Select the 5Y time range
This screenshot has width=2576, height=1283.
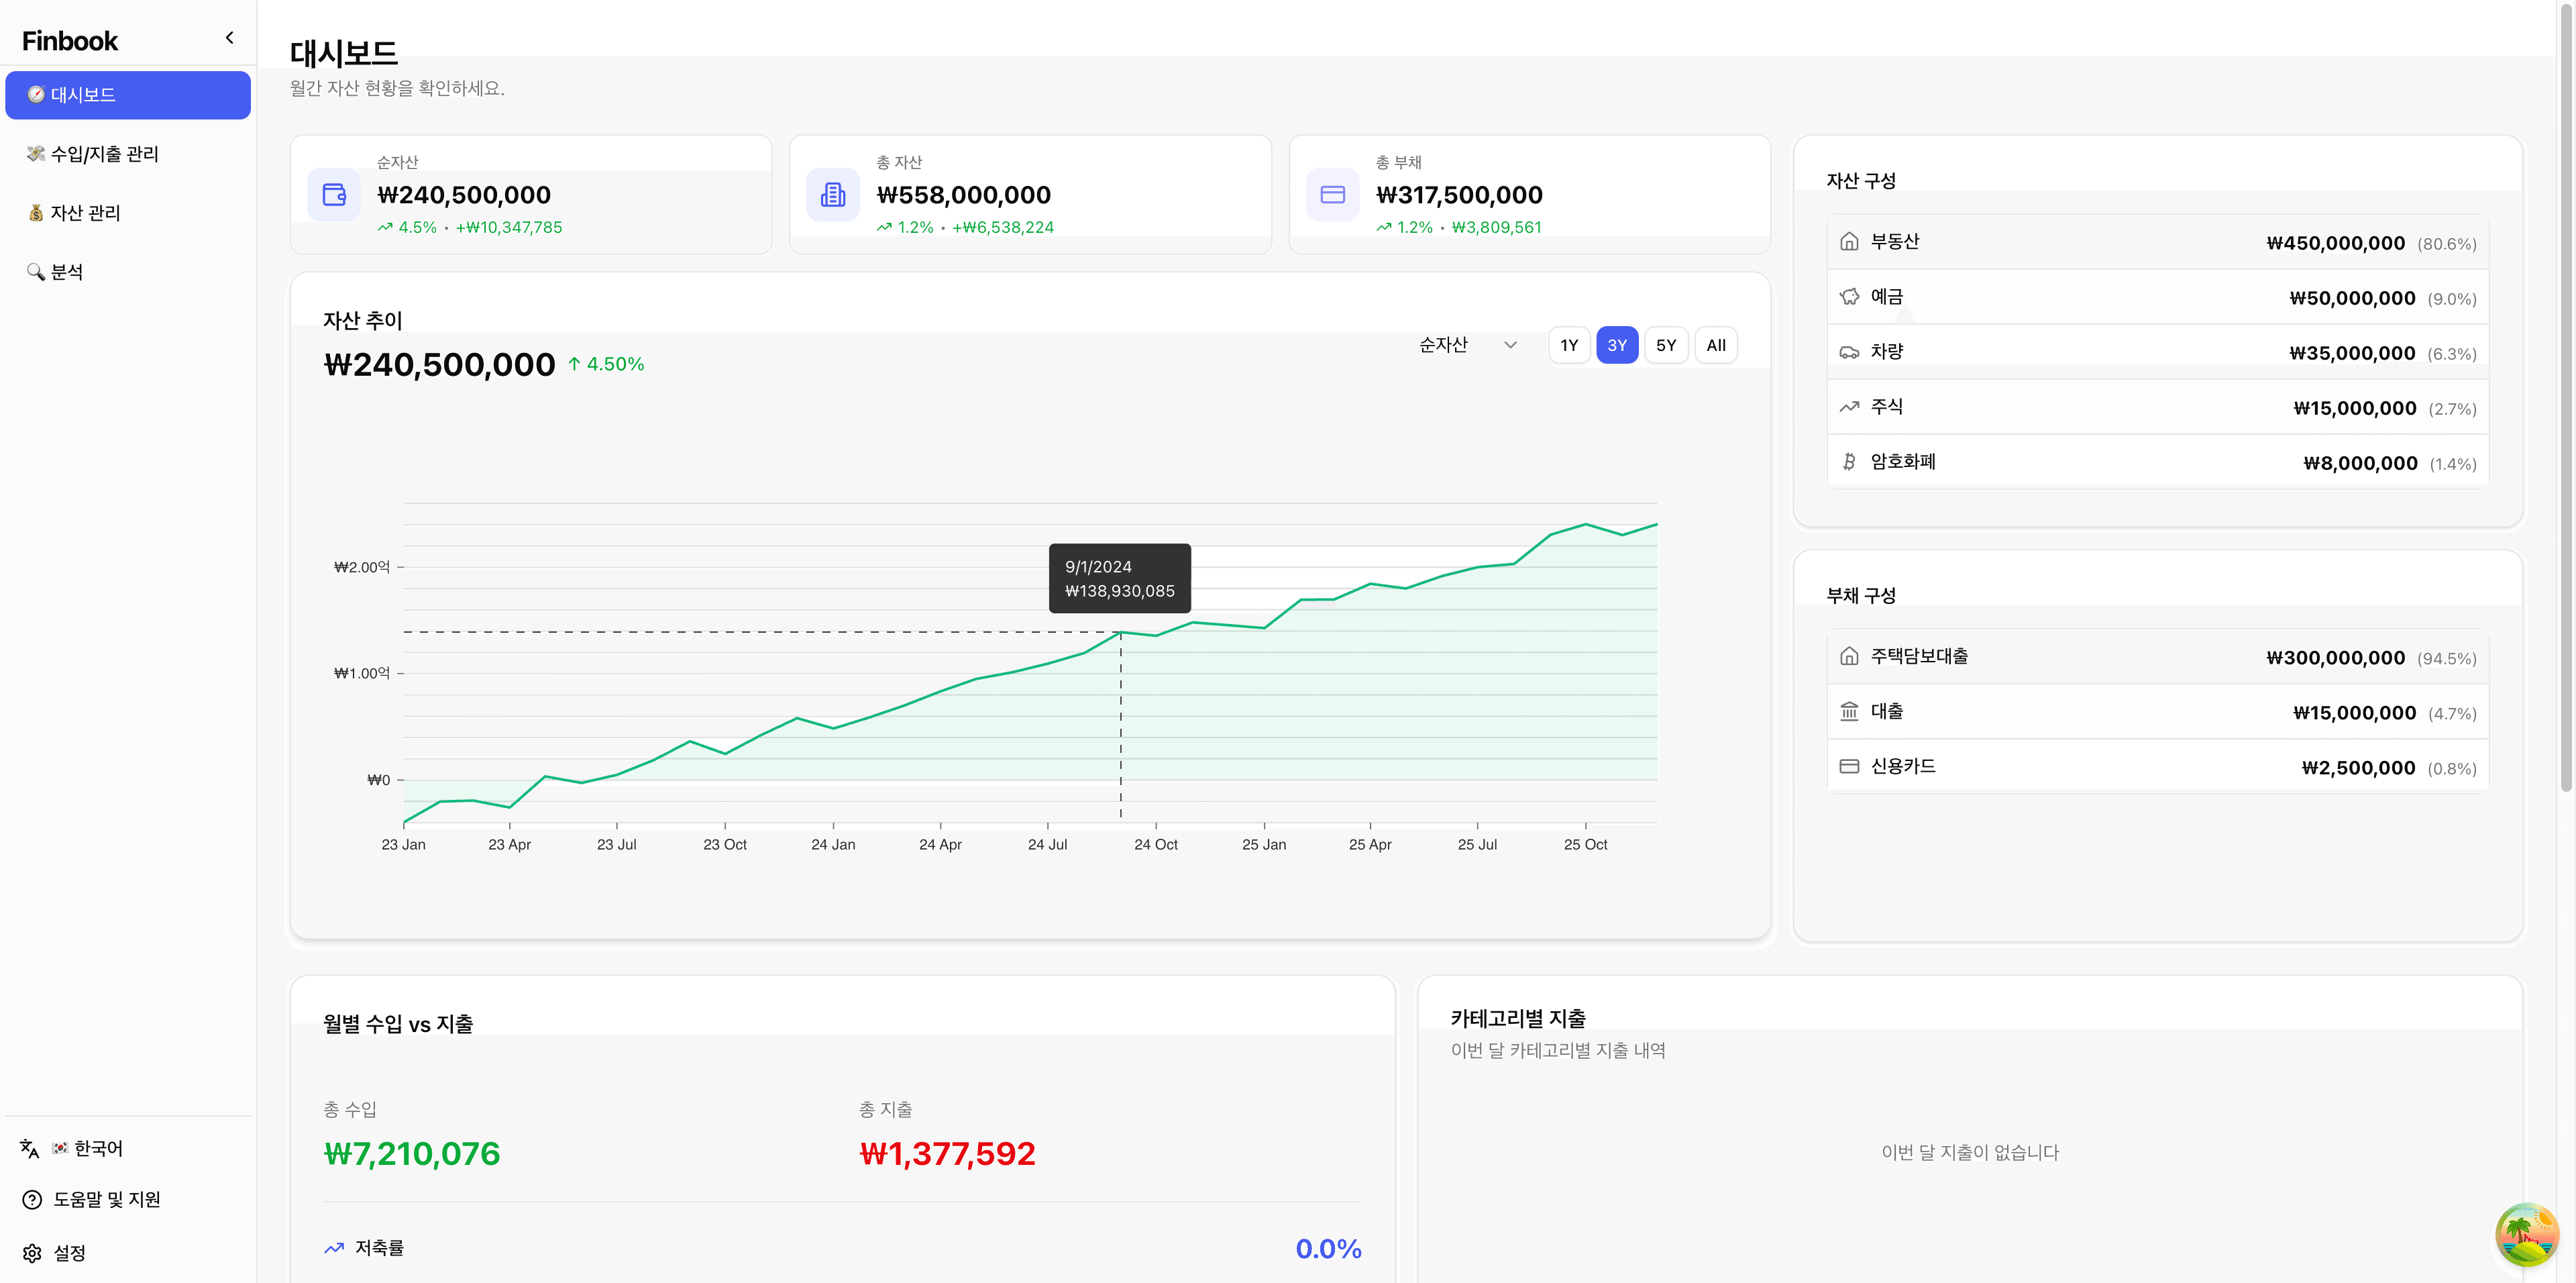1666,345
